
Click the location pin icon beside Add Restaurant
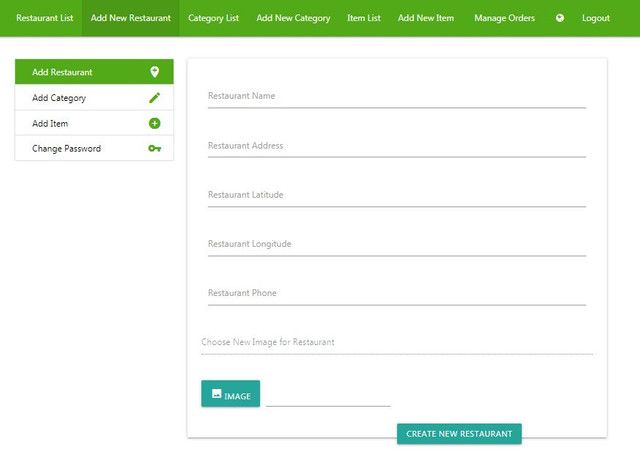tap(155, 72)
